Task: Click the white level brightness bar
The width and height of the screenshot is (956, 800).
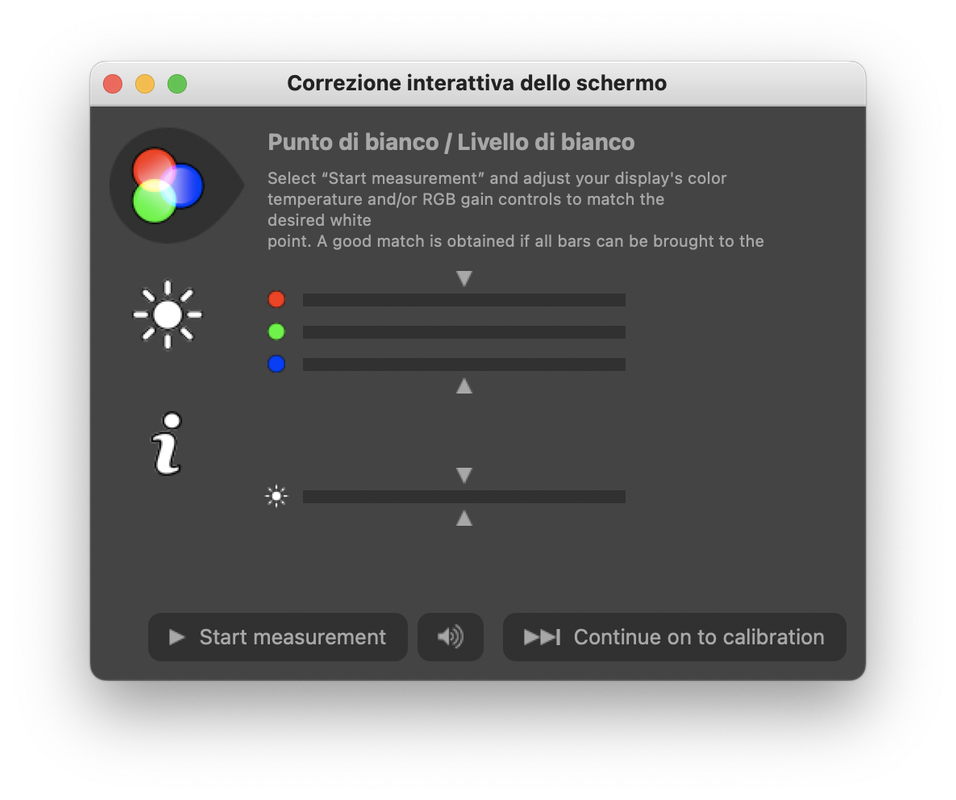Action: [x=464, y=497]
